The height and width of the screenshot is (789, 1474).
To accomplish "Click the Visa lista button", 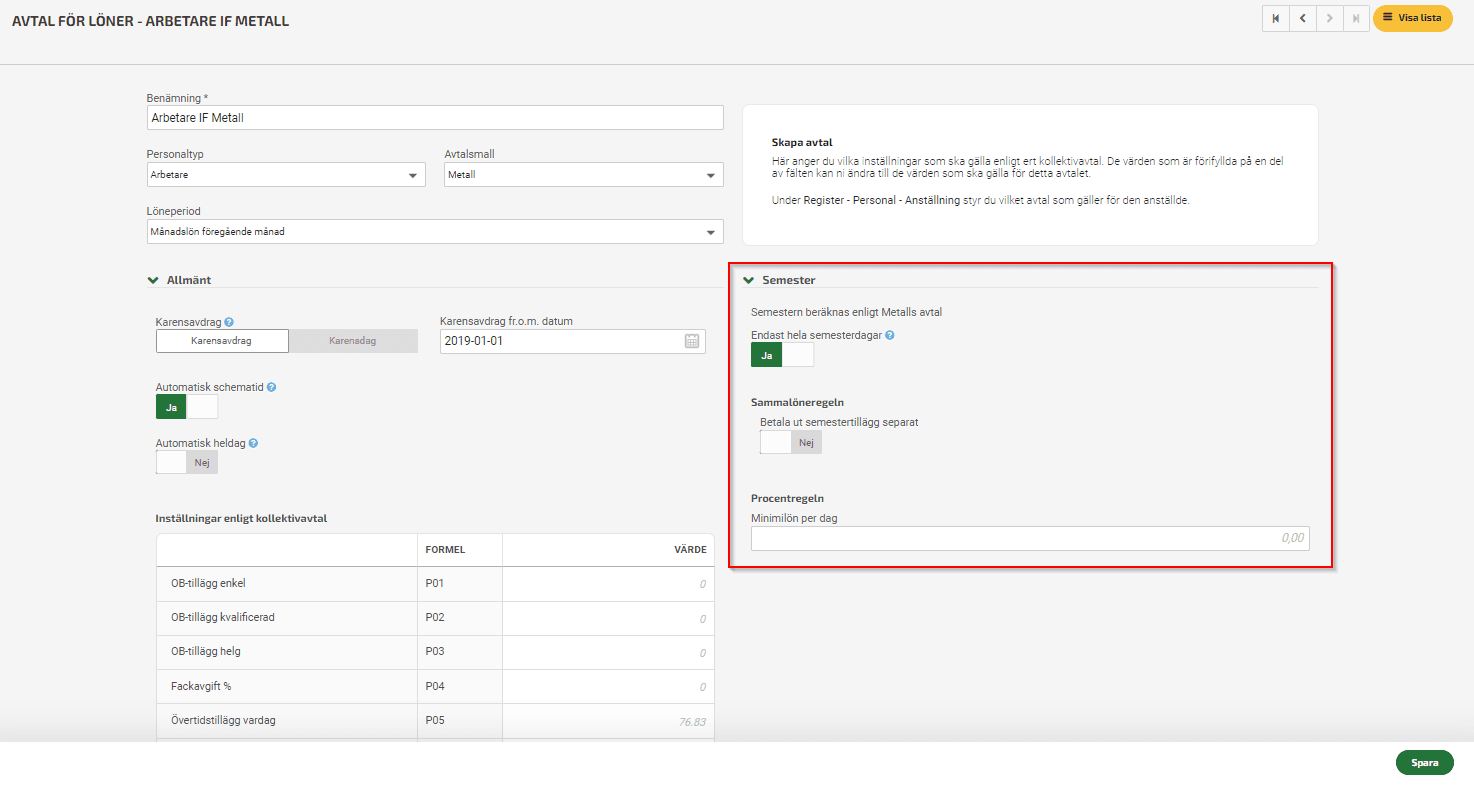I will tap(1412, 18).
